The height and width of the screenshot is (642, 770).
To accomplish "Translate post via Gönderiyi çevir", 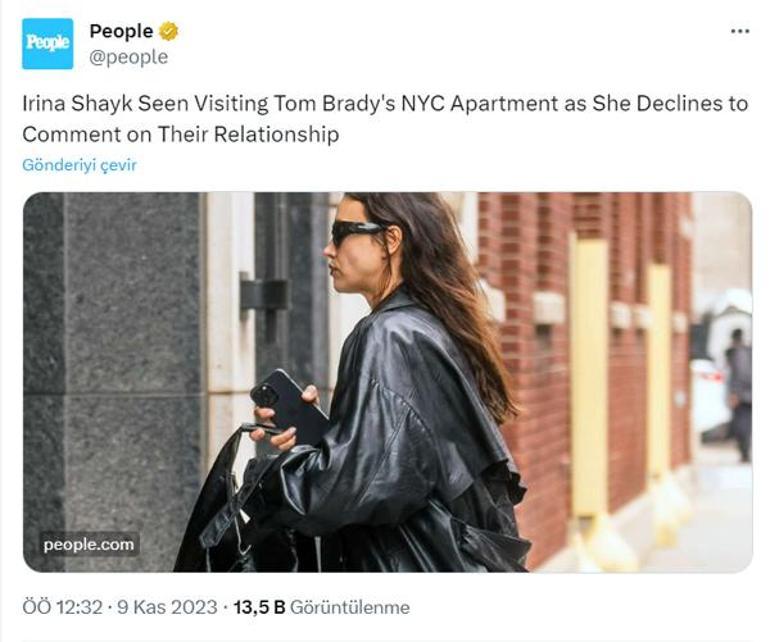I will coord(79,165).
